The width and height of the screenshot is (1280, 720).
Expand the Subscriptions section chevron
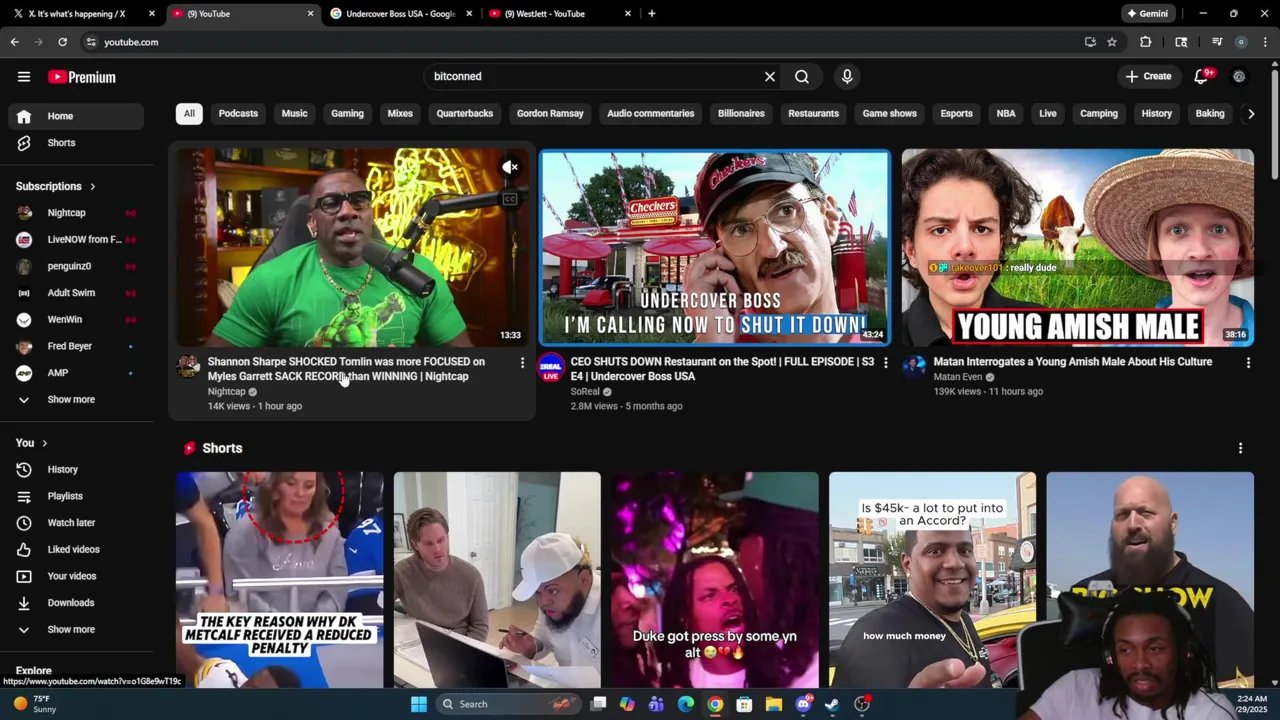pos(92,186)
